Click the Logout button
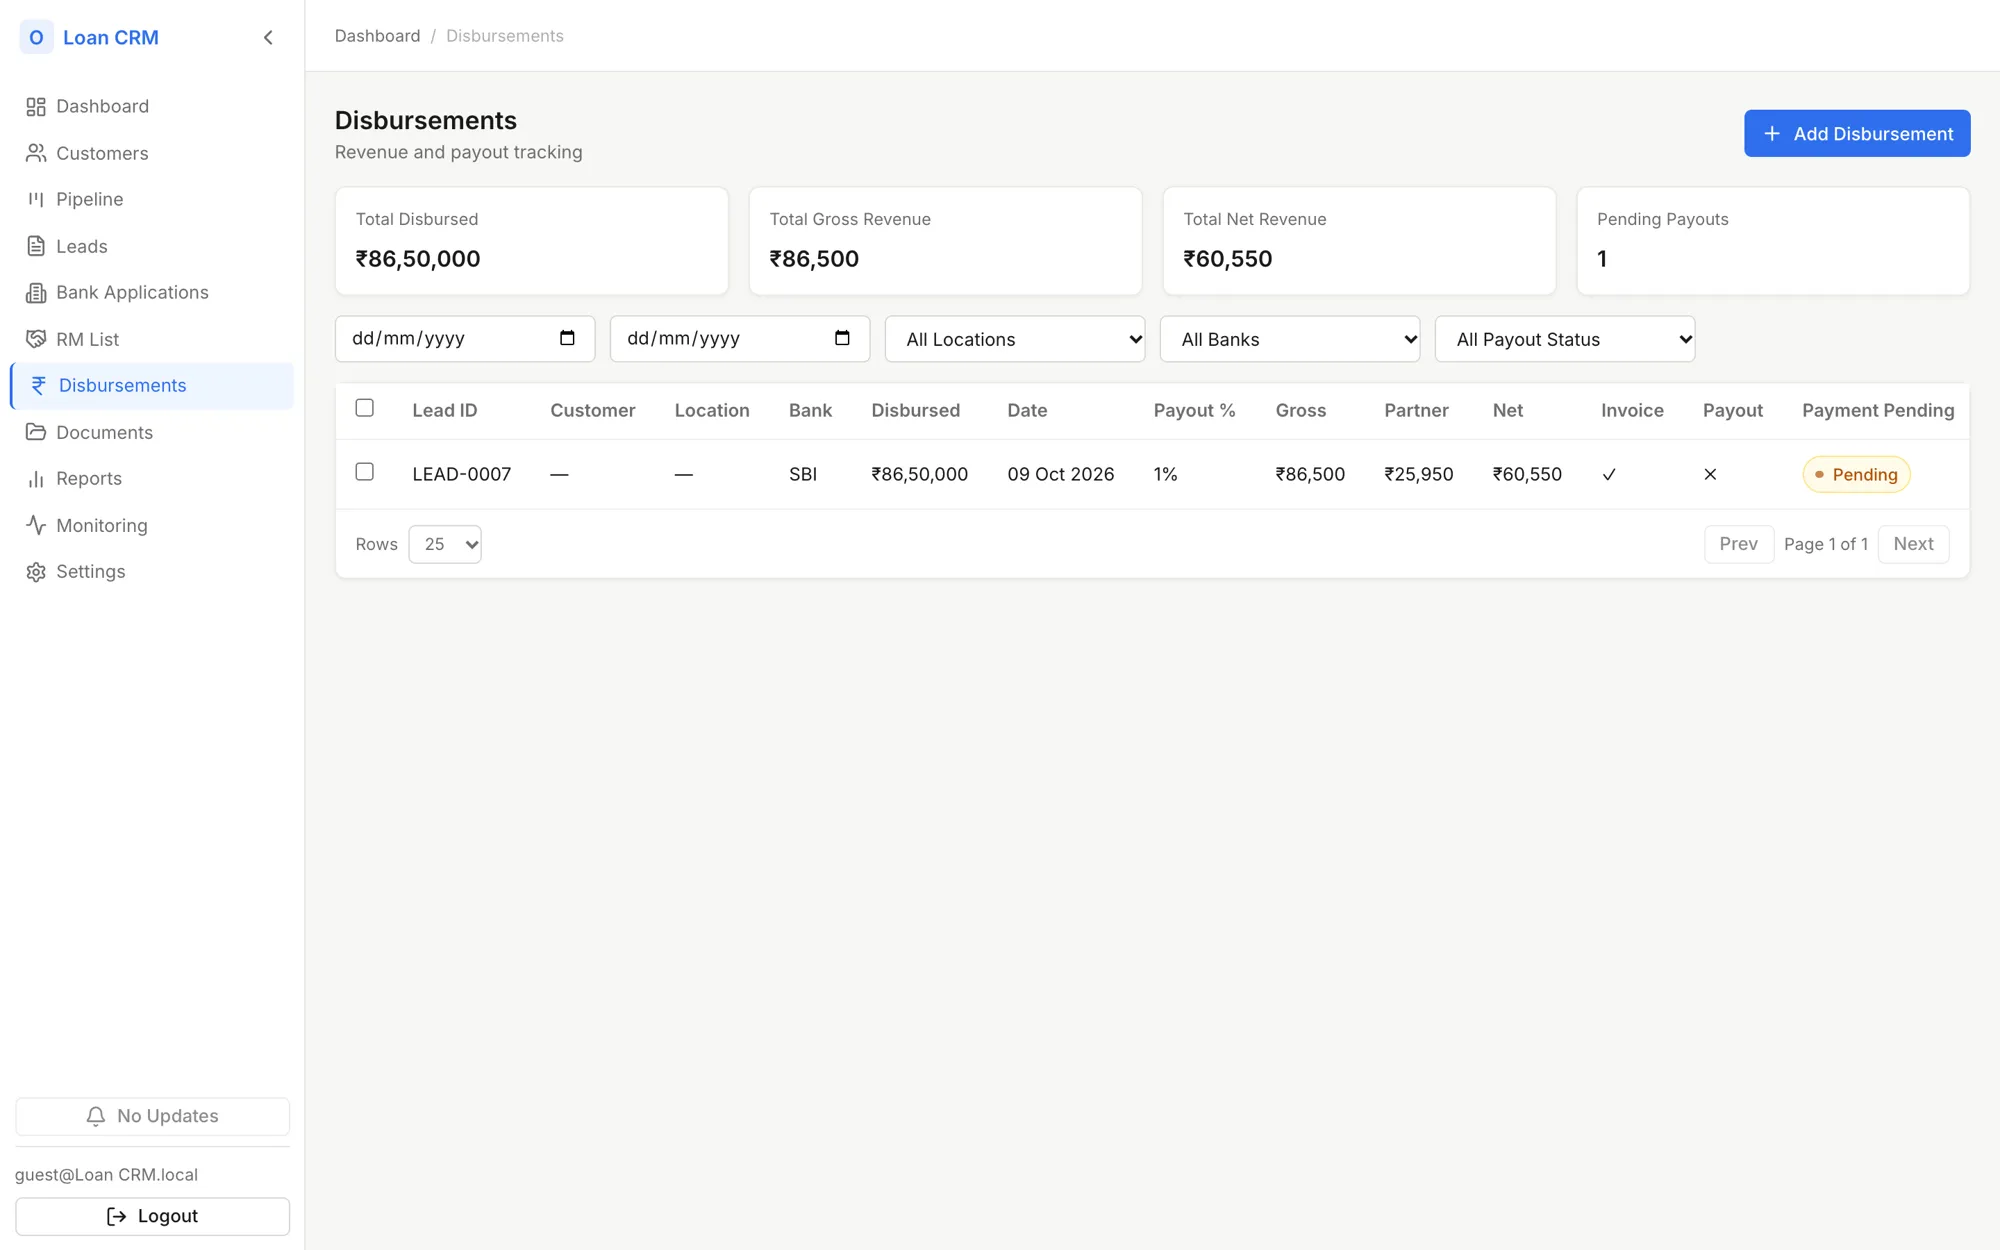Viewport: 2000px width, 1250px height. [x=152, y=1216]
